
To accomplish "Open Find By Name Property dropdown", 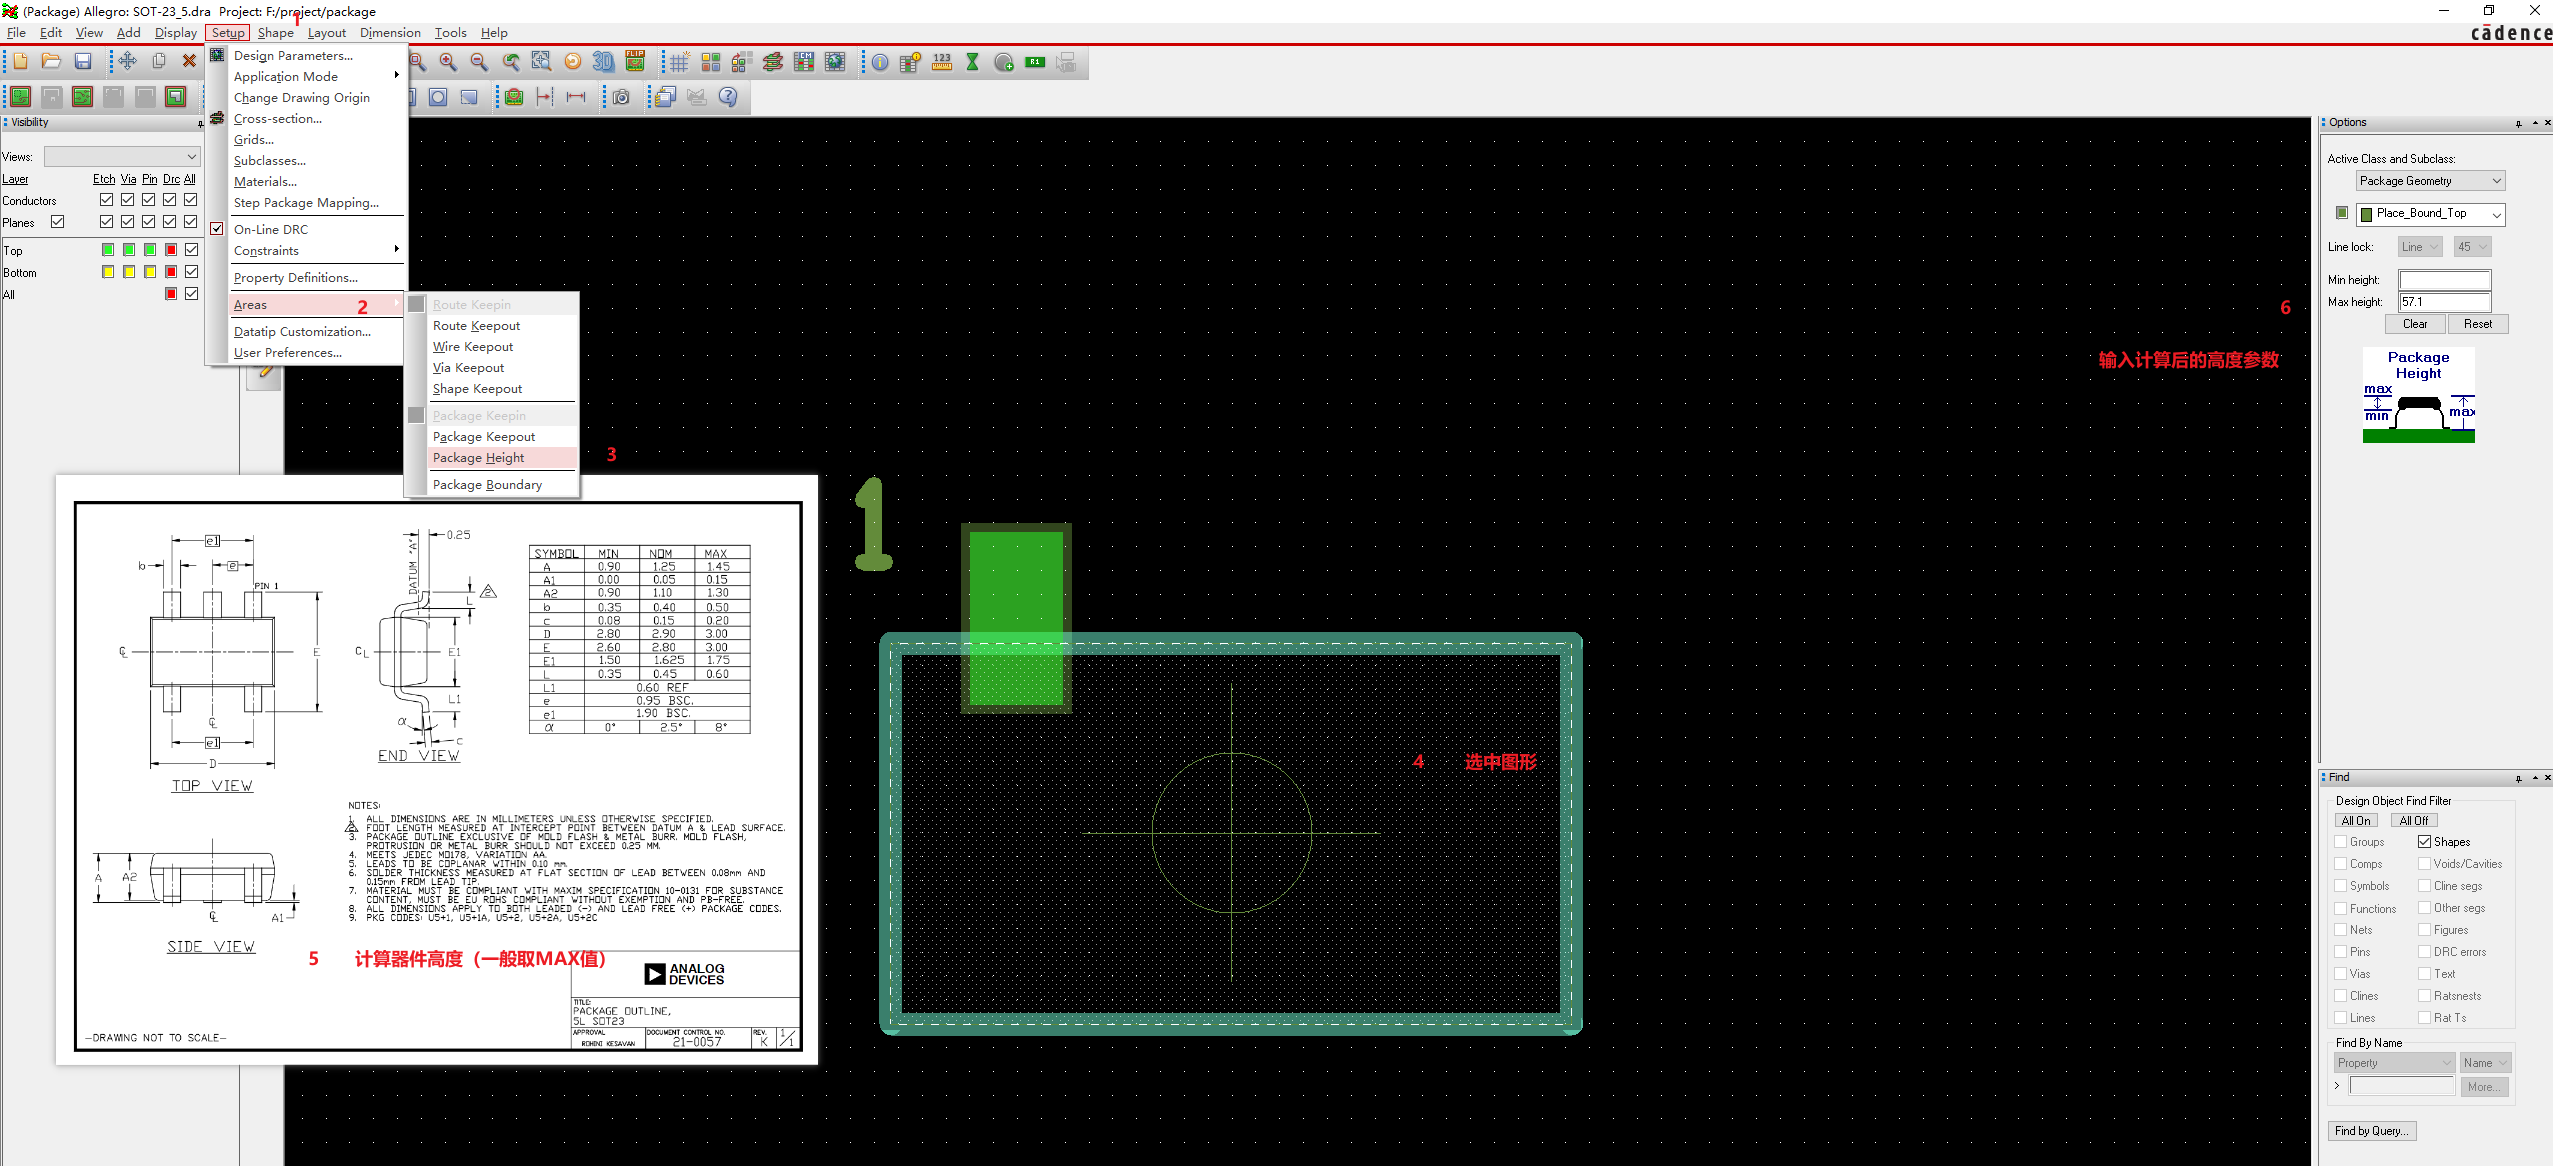I will click(2394, 1063).
